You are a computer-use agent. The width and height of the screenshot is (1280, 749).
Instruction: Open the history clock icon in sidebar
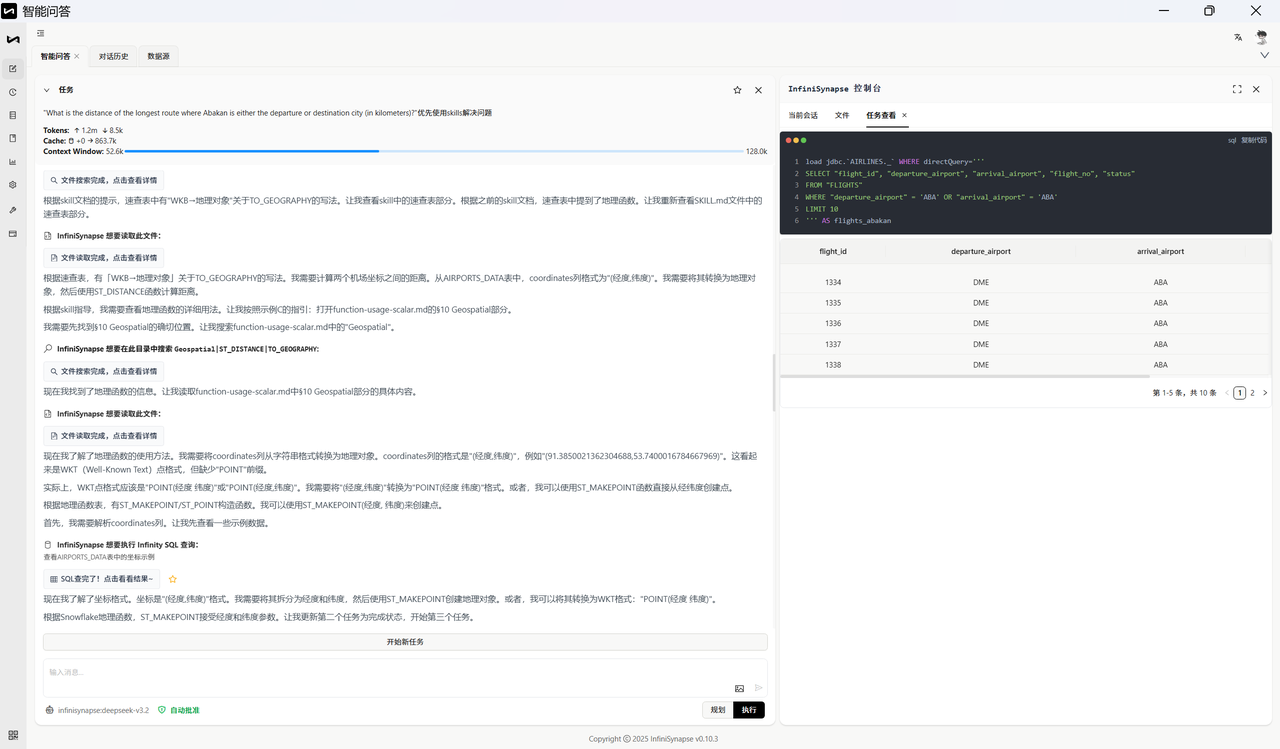12,92
